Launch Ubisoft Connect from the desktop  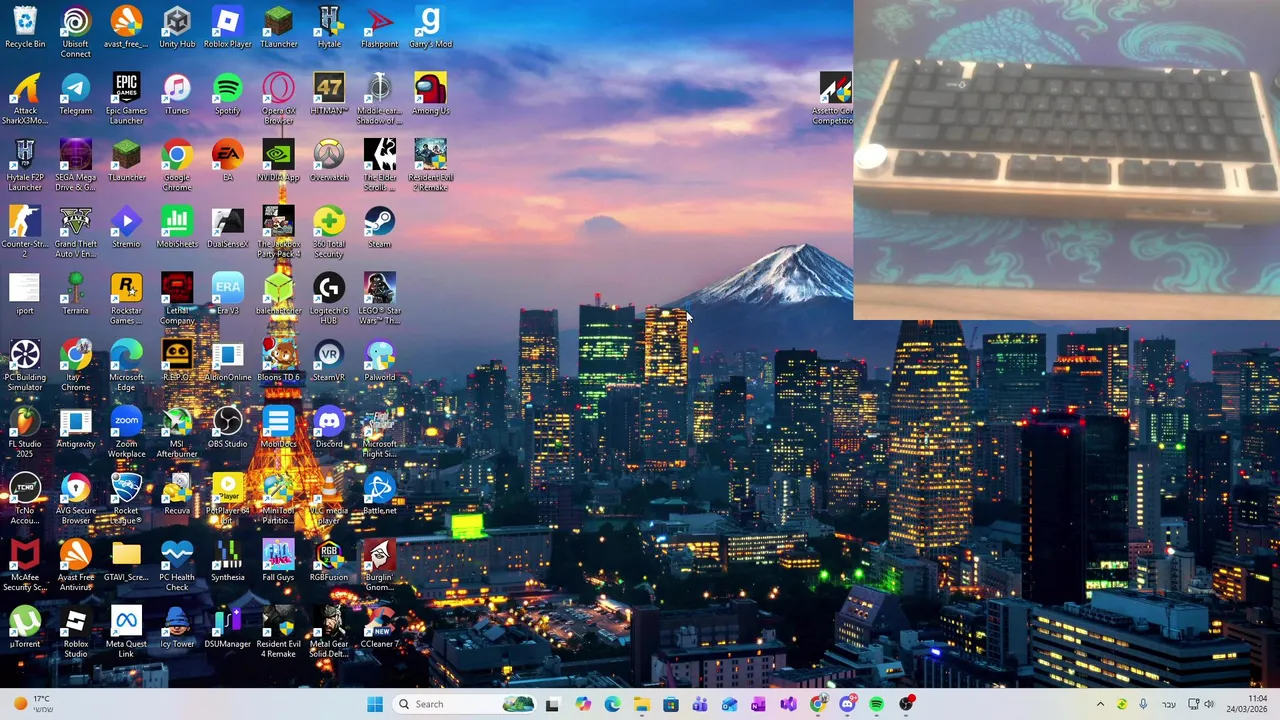76,32
